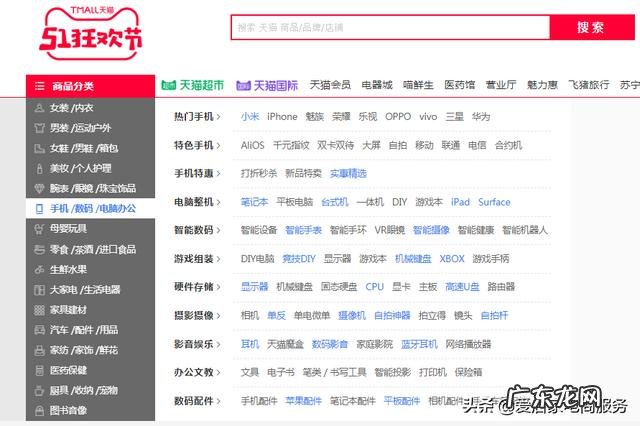
Task: Open the 蓝牙耳机 link
Action: pos(419,344)
